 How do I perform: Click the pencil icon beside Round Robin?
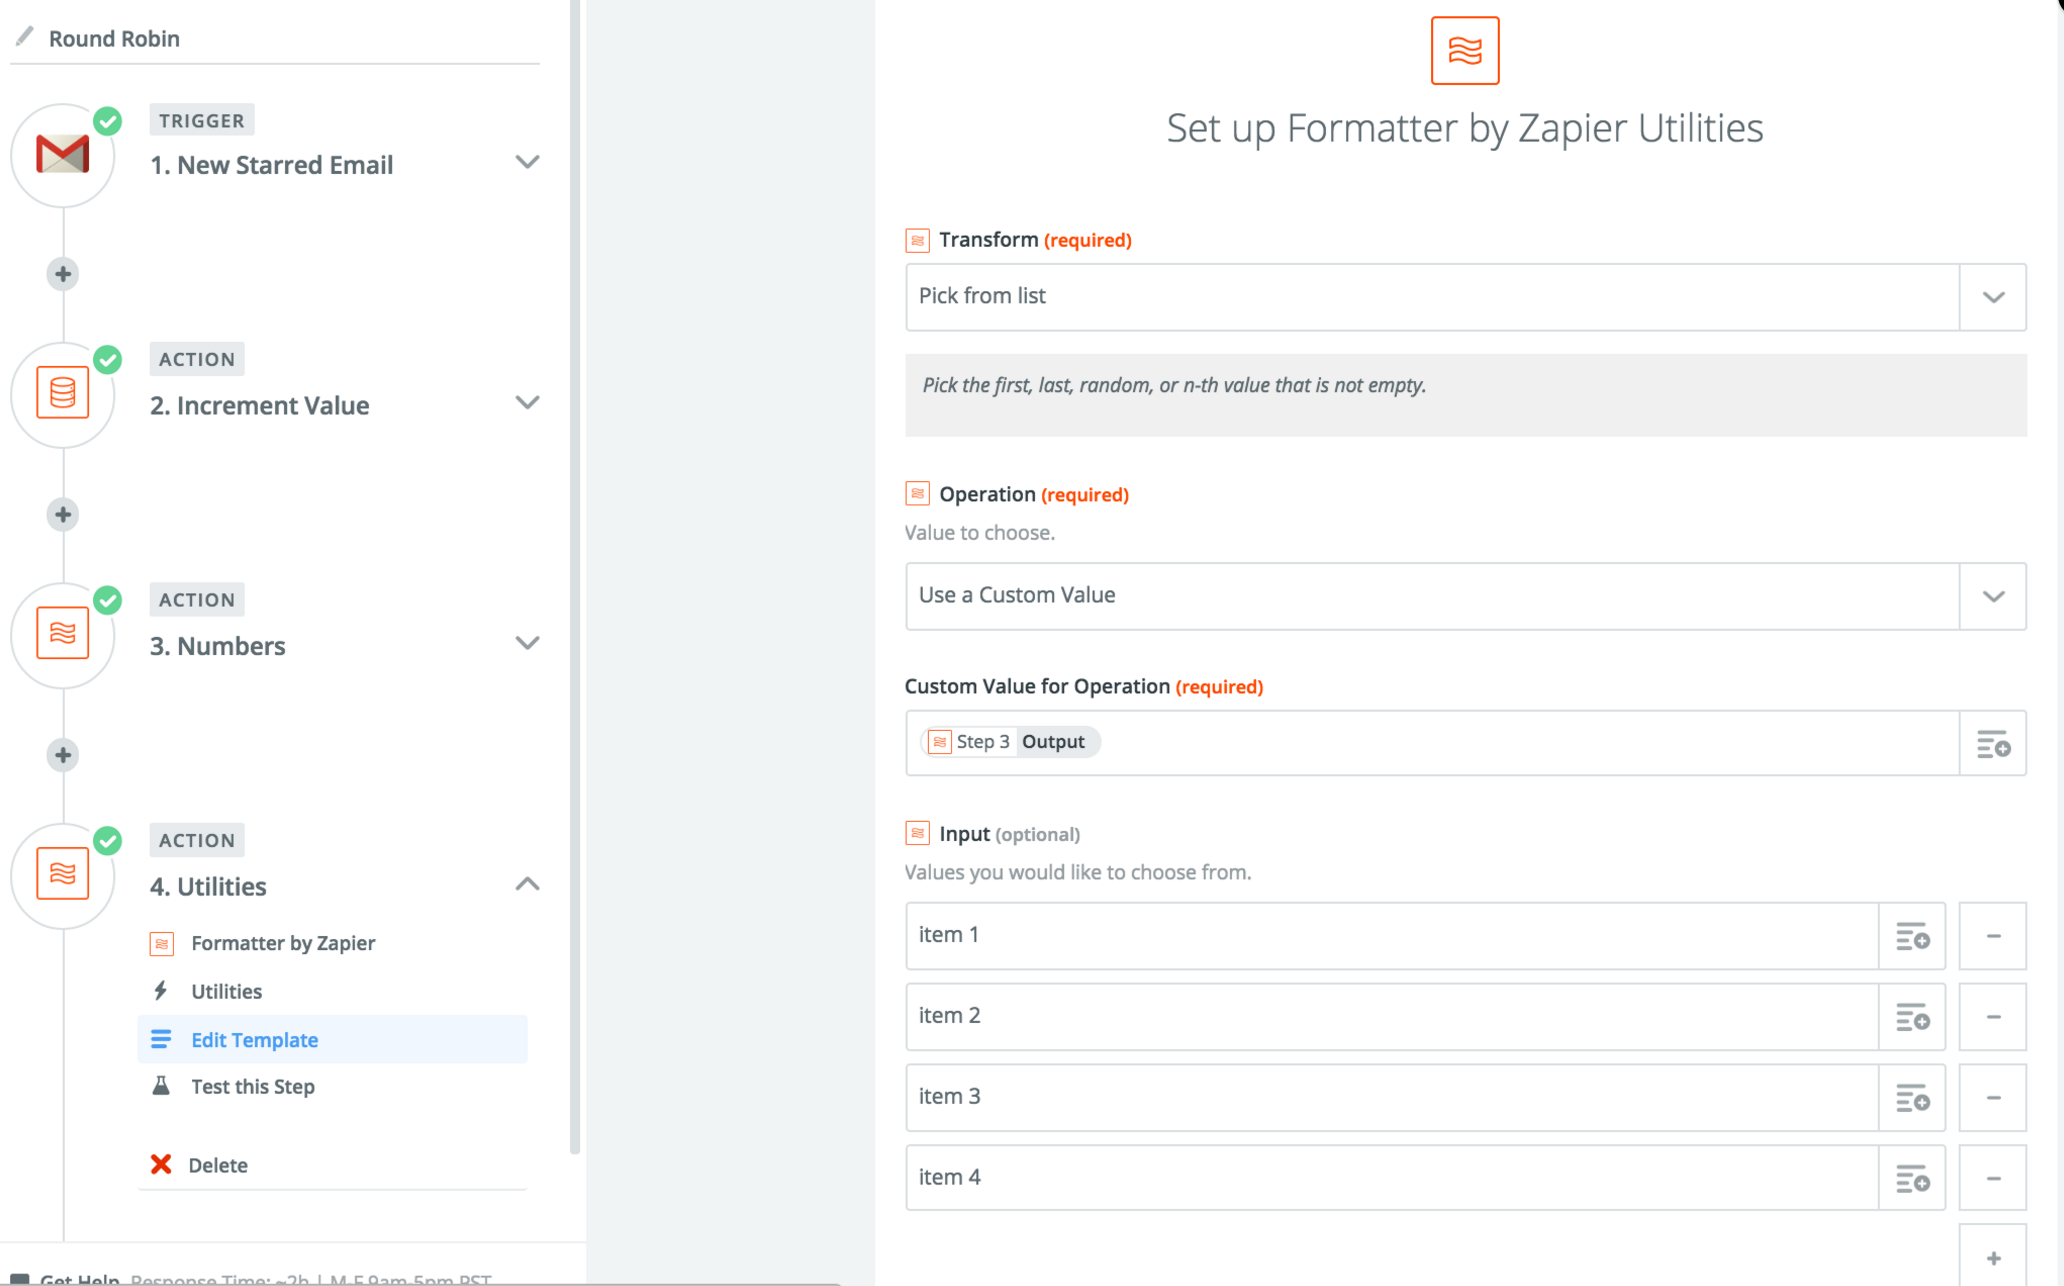pos(25,37)
